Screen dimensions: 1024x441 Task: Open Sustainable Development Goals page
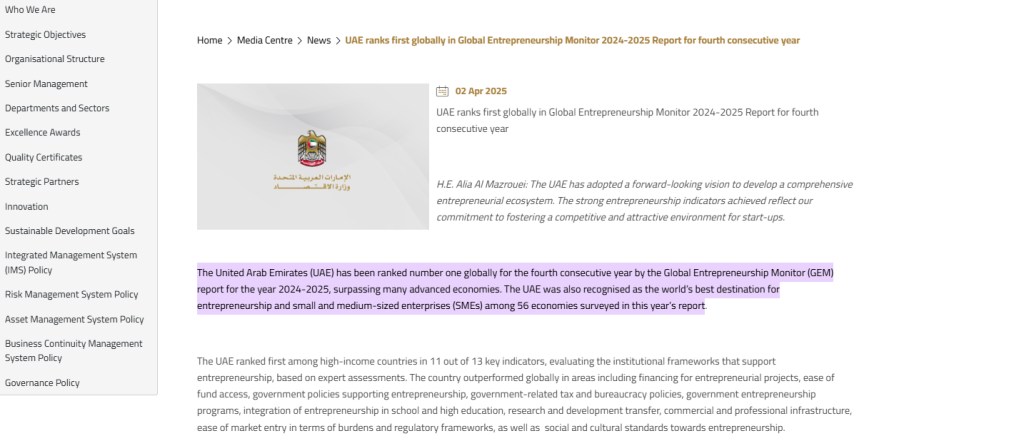tap(70, 231)
